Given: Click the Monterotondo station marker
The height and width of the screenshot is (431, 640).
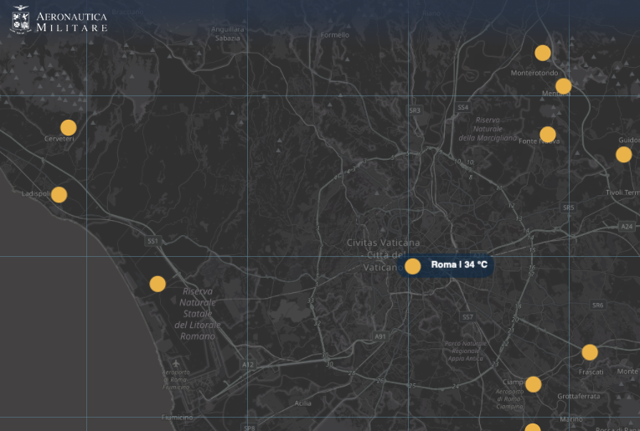Looking at the screenshot, I should point(542,53).
